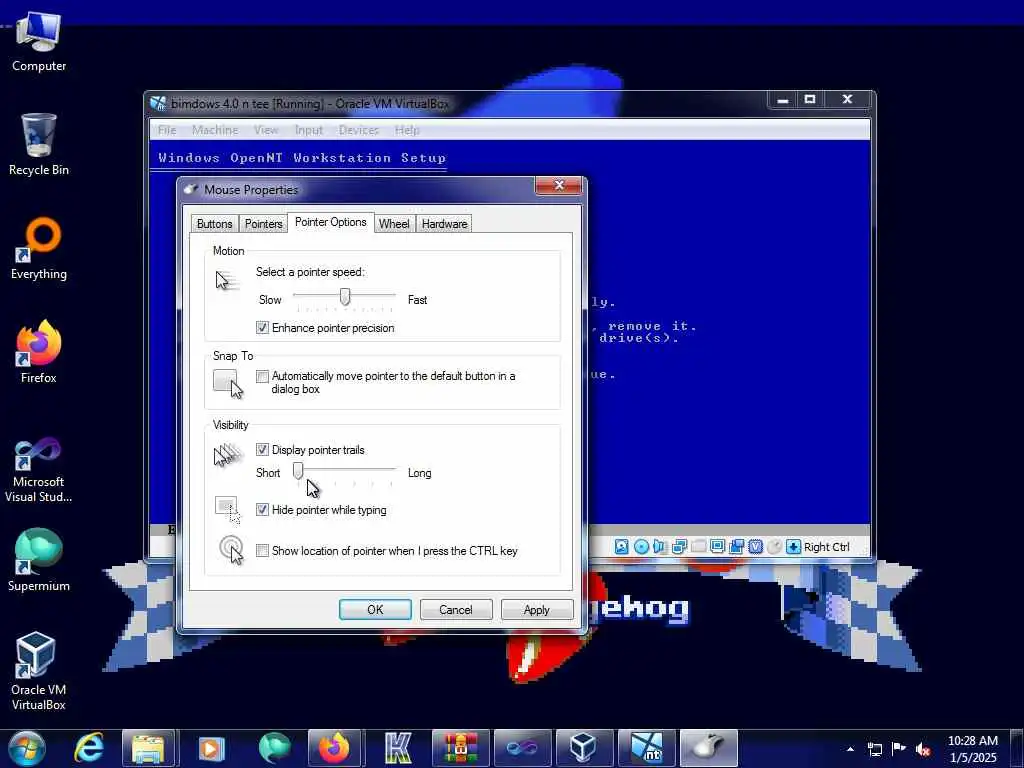This screenshot has width=1024, height=768.
Task: Close the Mouse Properties dialog
Action: tap(558, 185)
